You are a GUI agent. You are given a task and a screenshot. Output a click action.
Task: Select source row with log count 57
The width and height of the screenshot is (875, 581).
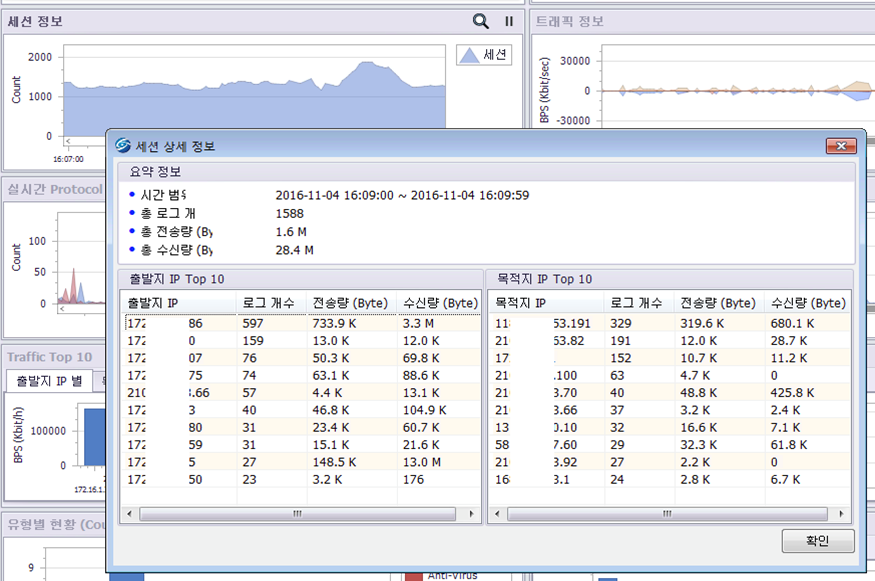[x=302, y=392]
